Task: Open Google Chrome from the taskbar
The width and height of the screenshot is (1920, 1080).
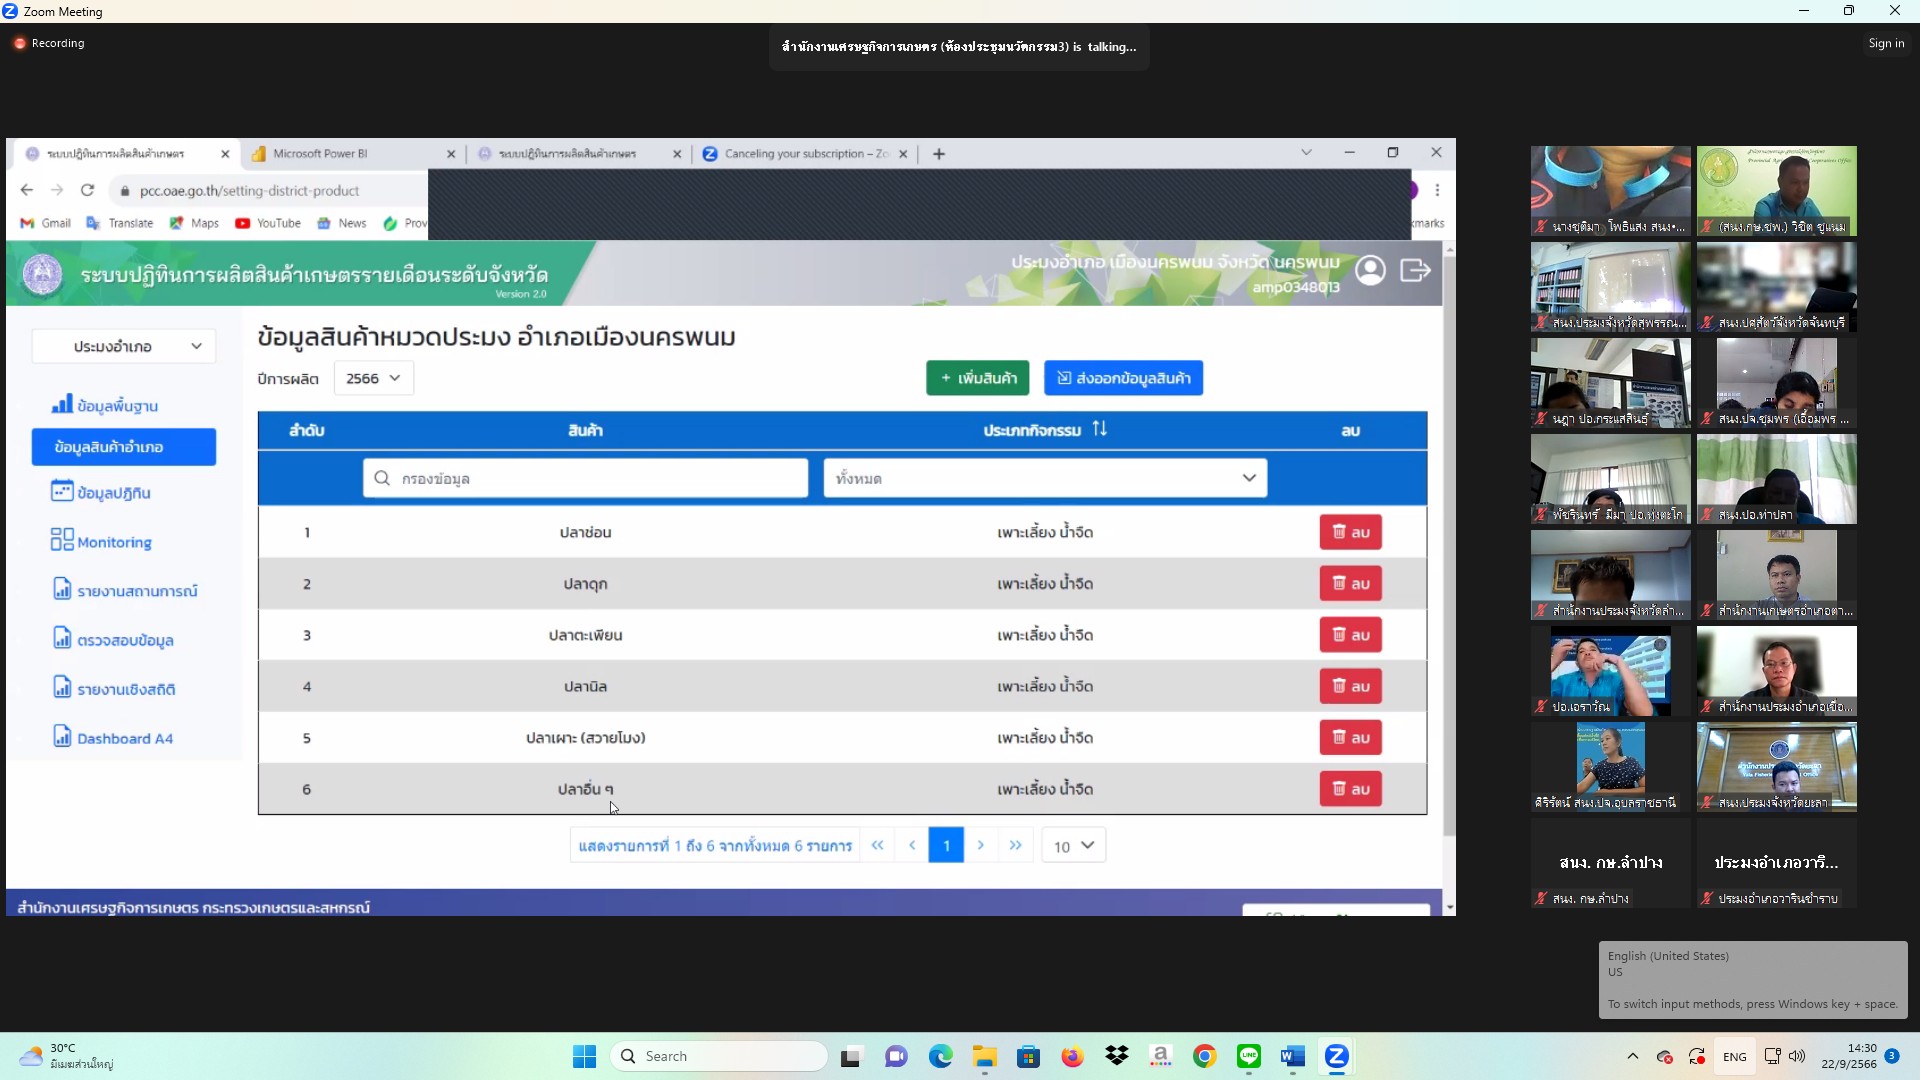Action: coord(1204,1056)
